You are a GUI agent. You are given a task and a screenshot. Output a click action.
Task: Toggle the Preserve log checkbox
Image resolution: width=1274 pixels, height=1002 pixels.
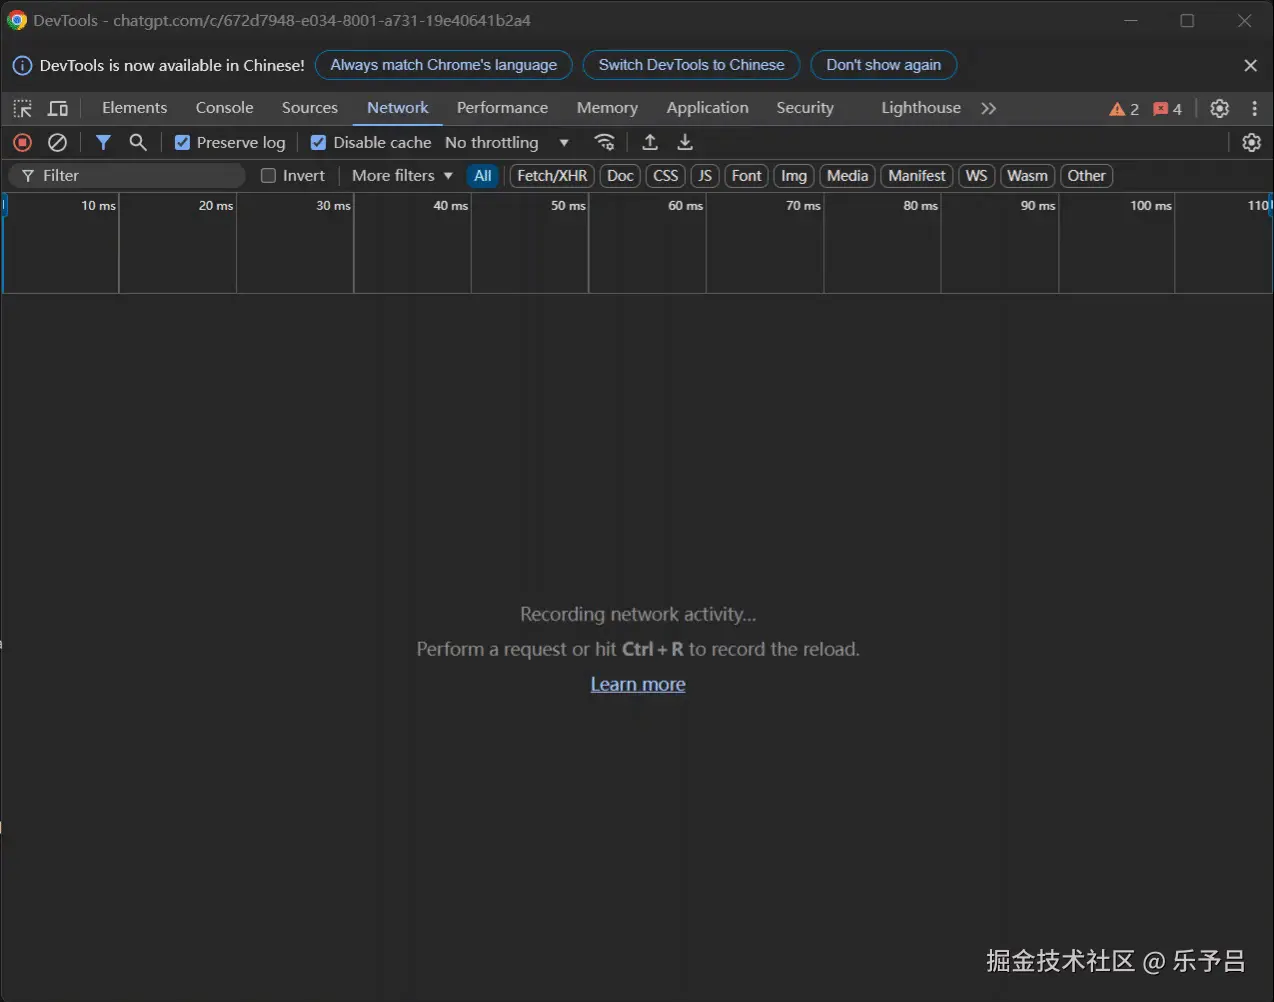[182, 142]
